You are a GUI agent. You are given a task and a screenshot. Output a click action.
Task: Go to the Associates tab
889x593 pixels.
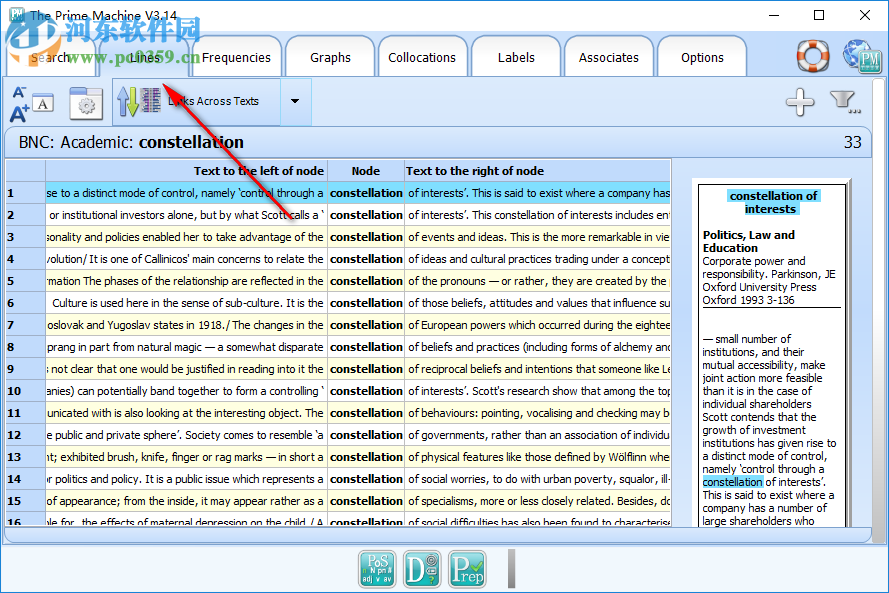tap(608, 57)
